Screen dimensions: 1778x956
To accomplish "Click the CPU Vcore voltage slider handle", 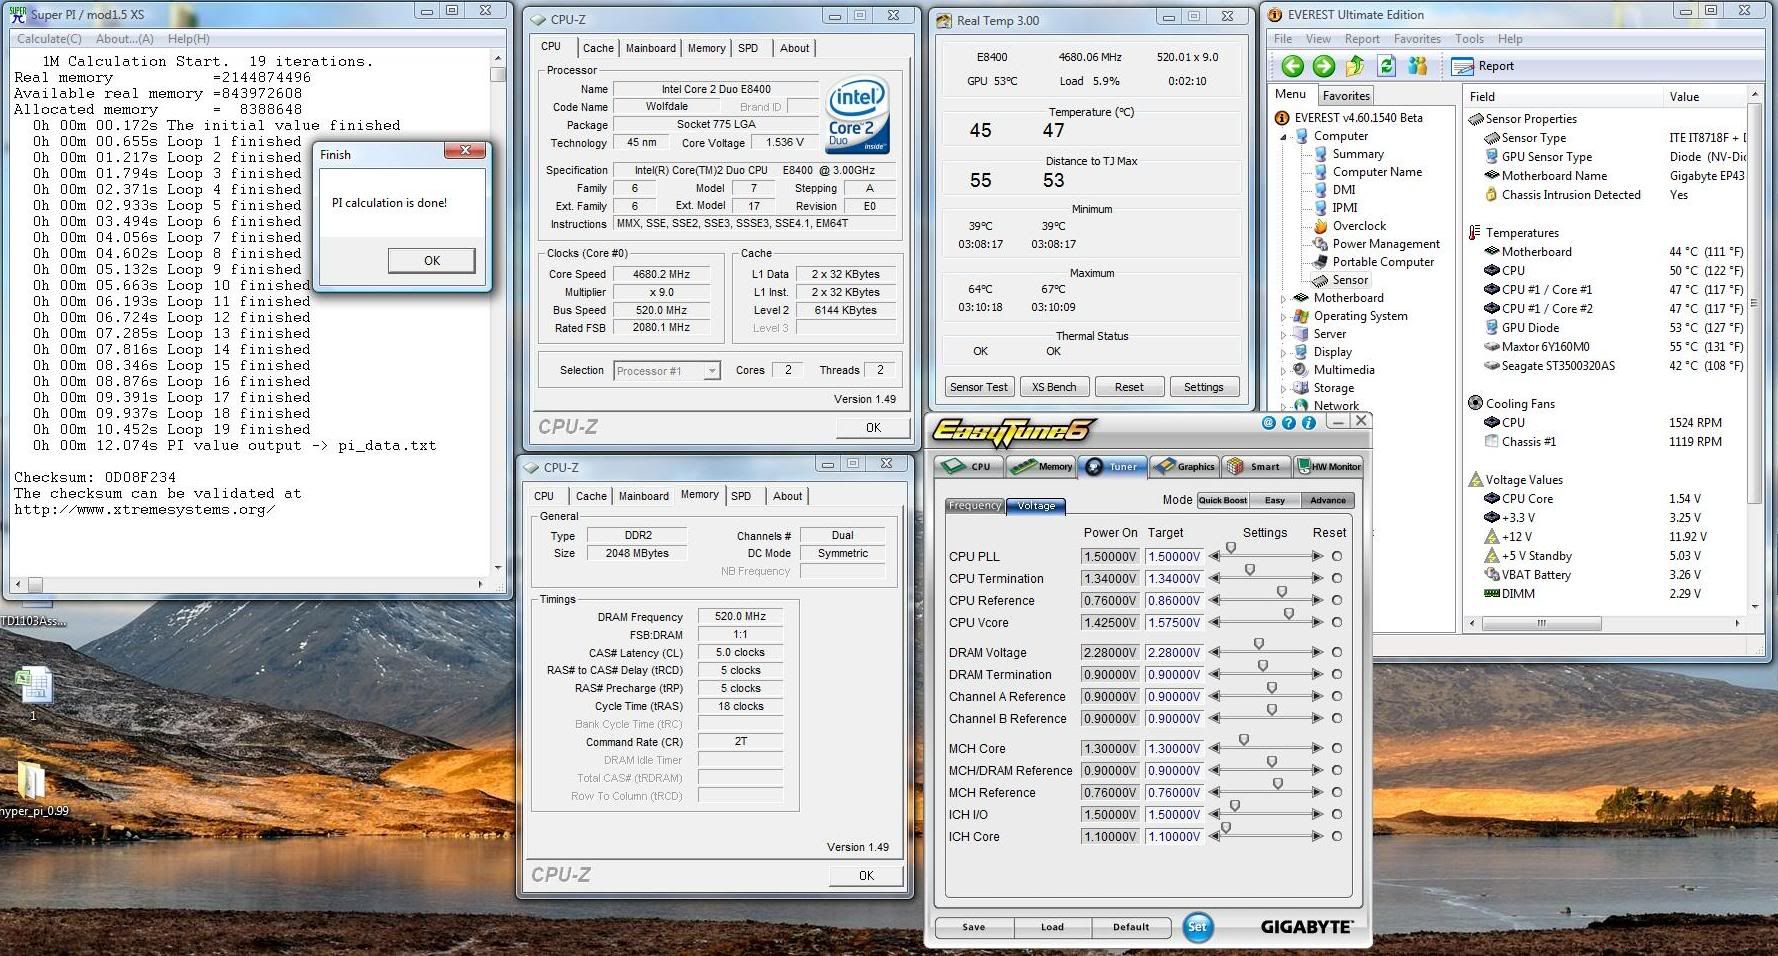I will [x=1288, y=614].
